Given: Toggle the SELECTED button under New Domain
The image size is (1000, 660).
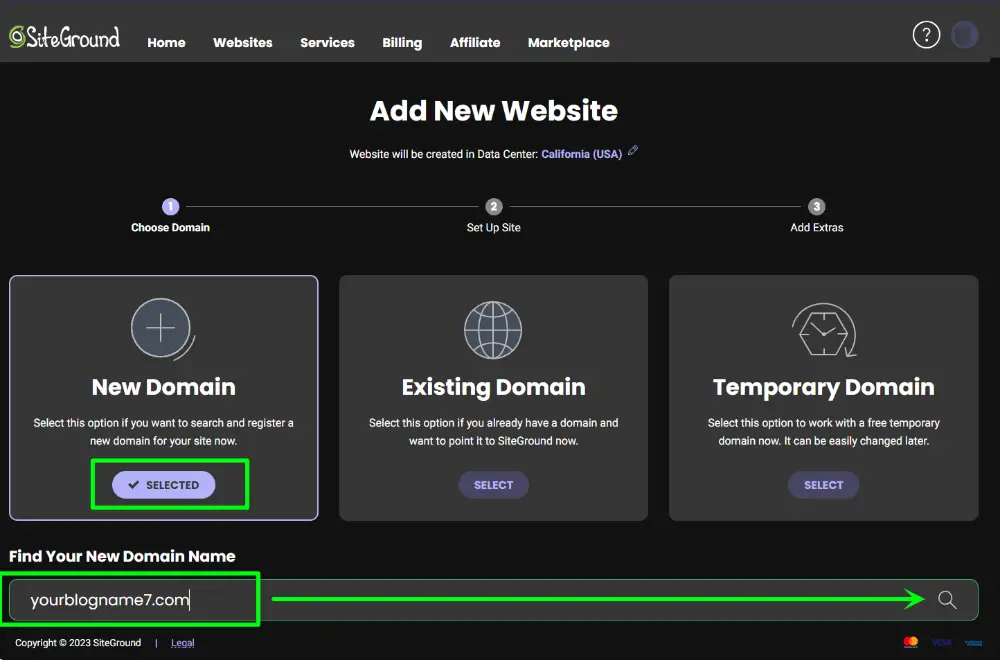Looking at the screenshot, I should (164, 485).
